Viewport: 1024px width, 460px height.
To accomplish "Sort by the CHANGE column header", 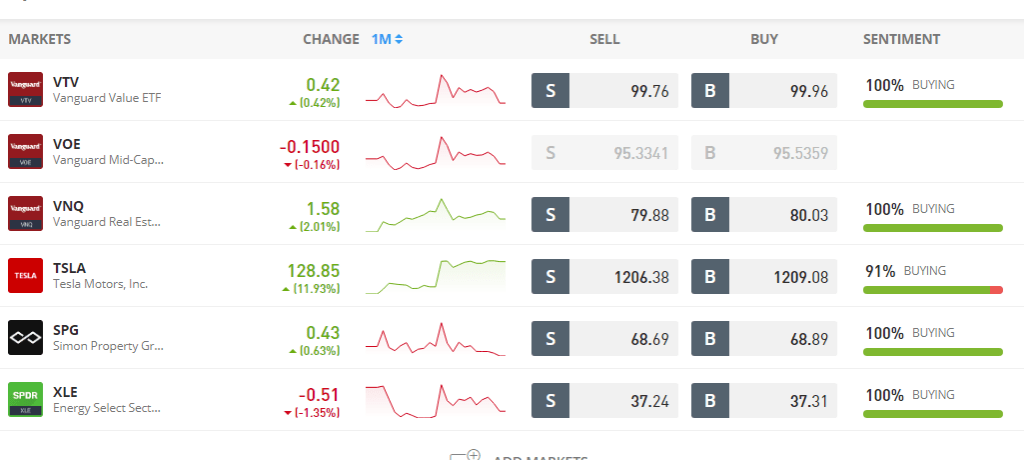I will [331, 39].
